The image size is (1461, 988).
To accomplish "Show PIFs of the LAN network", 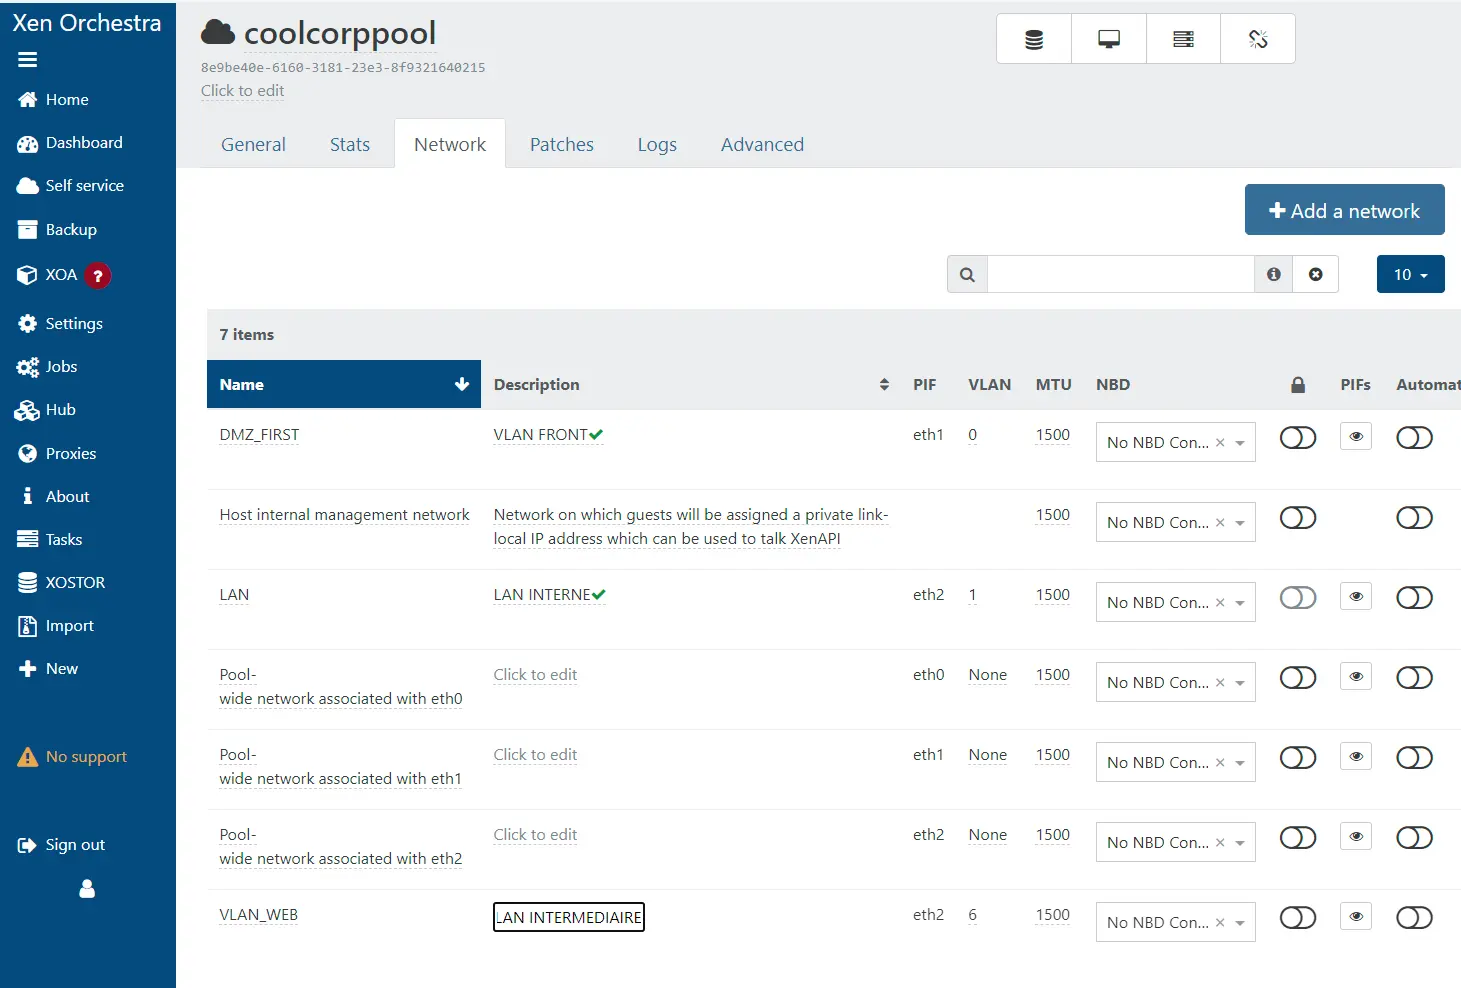I will tap(1356, 597).
